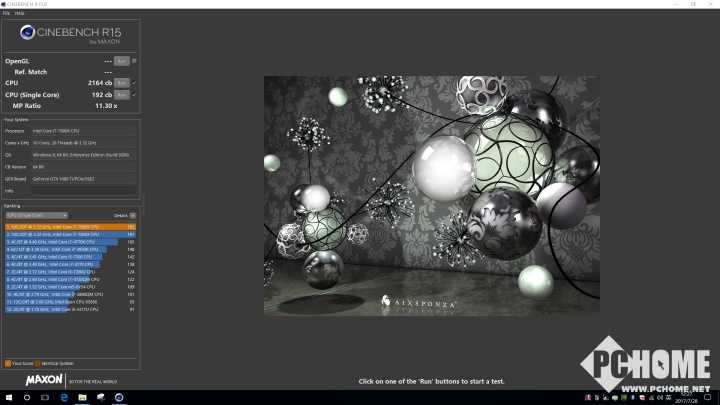Click the network icon in the system tray

[x=651, y=398]
